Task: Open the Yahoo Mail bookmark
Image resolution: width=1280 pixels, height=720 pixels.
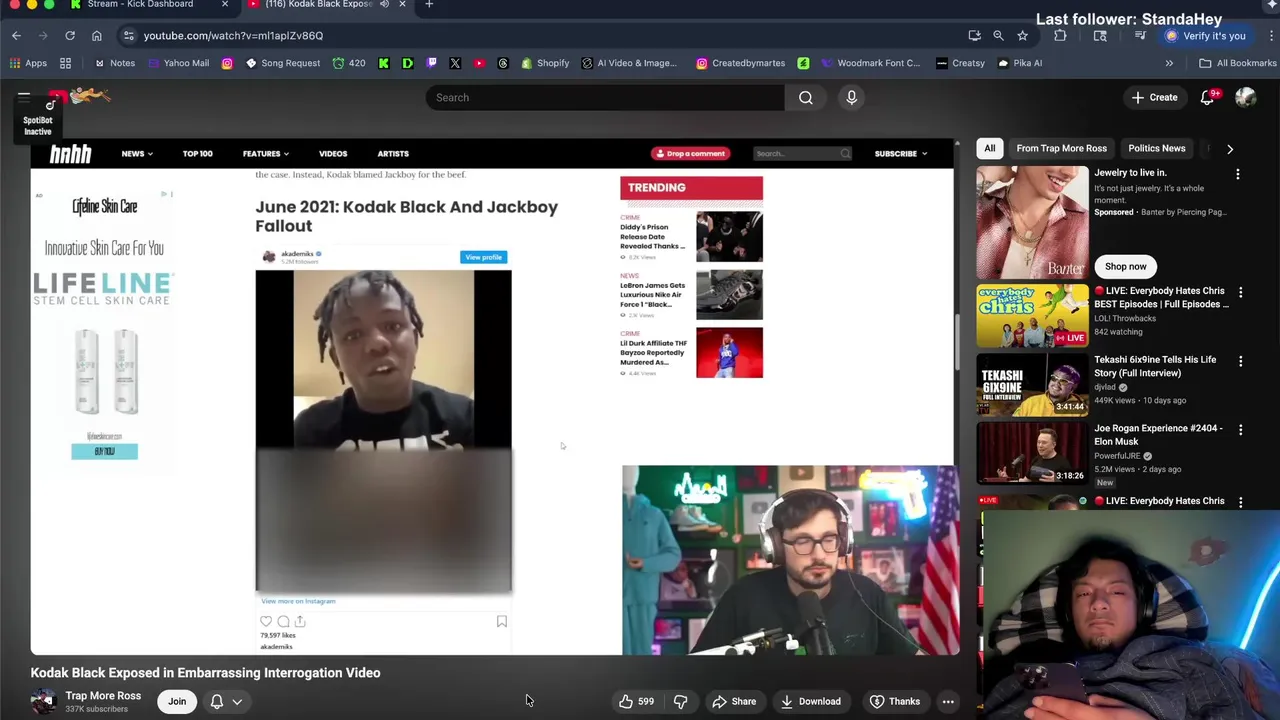Action: click(178, 63)
